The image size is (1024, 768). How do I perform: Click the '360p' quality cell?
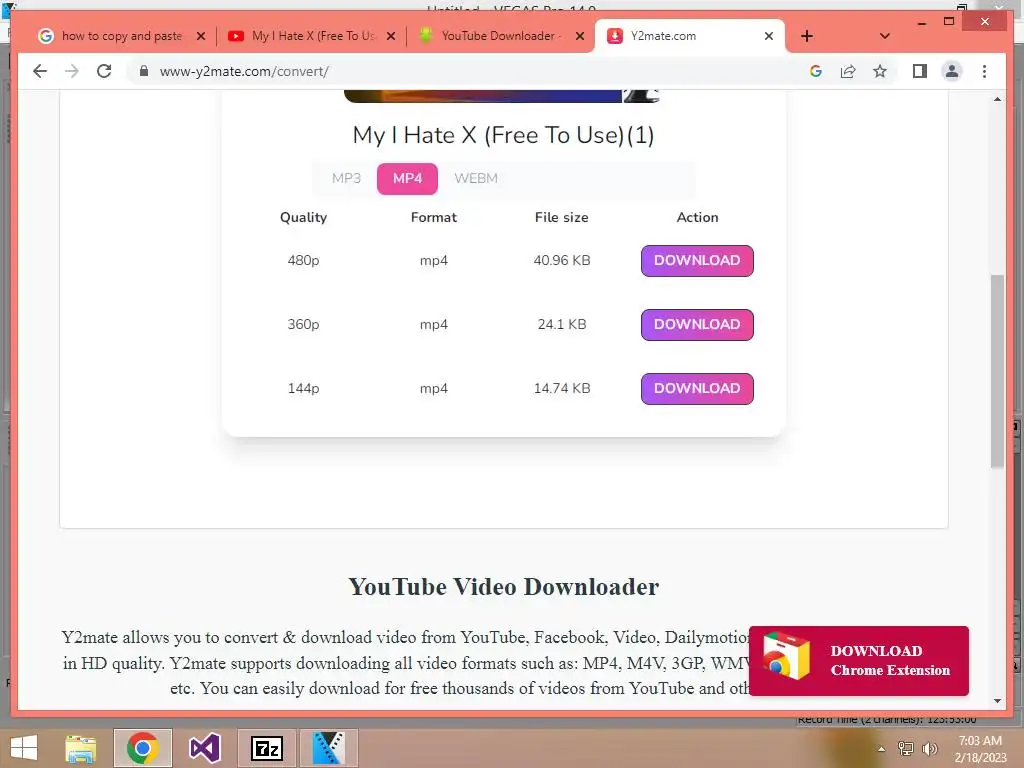[303, 325]
